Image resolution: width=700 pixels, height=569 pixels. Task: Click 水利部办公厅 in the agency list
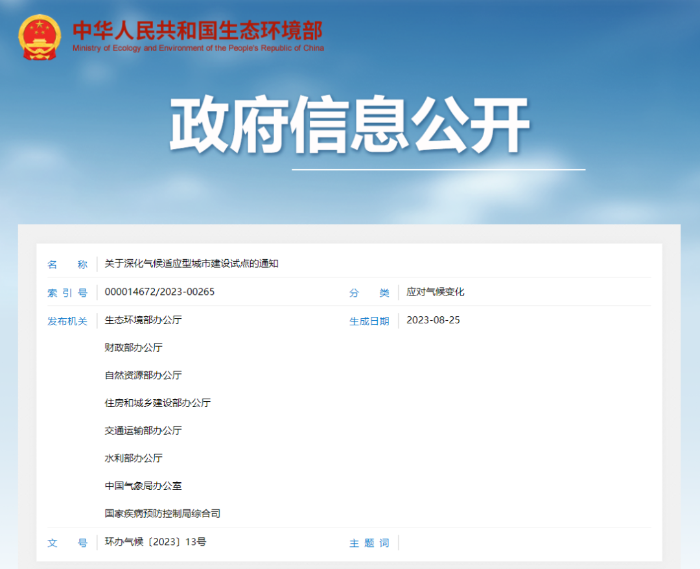click(133, 458)
